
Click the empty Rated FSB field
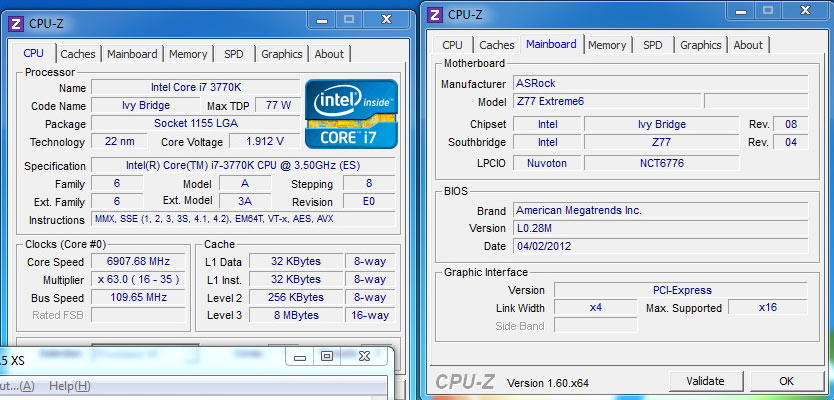point(138,315)
